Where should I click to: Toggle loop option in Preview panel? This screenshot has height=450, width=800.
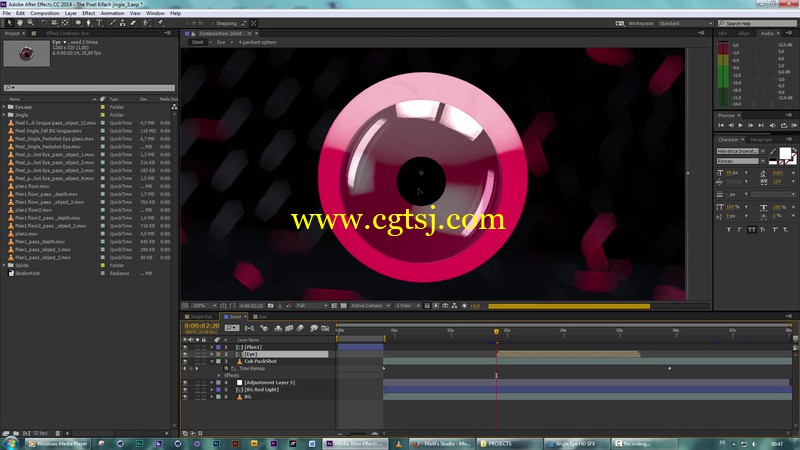[x=784, y=126]
